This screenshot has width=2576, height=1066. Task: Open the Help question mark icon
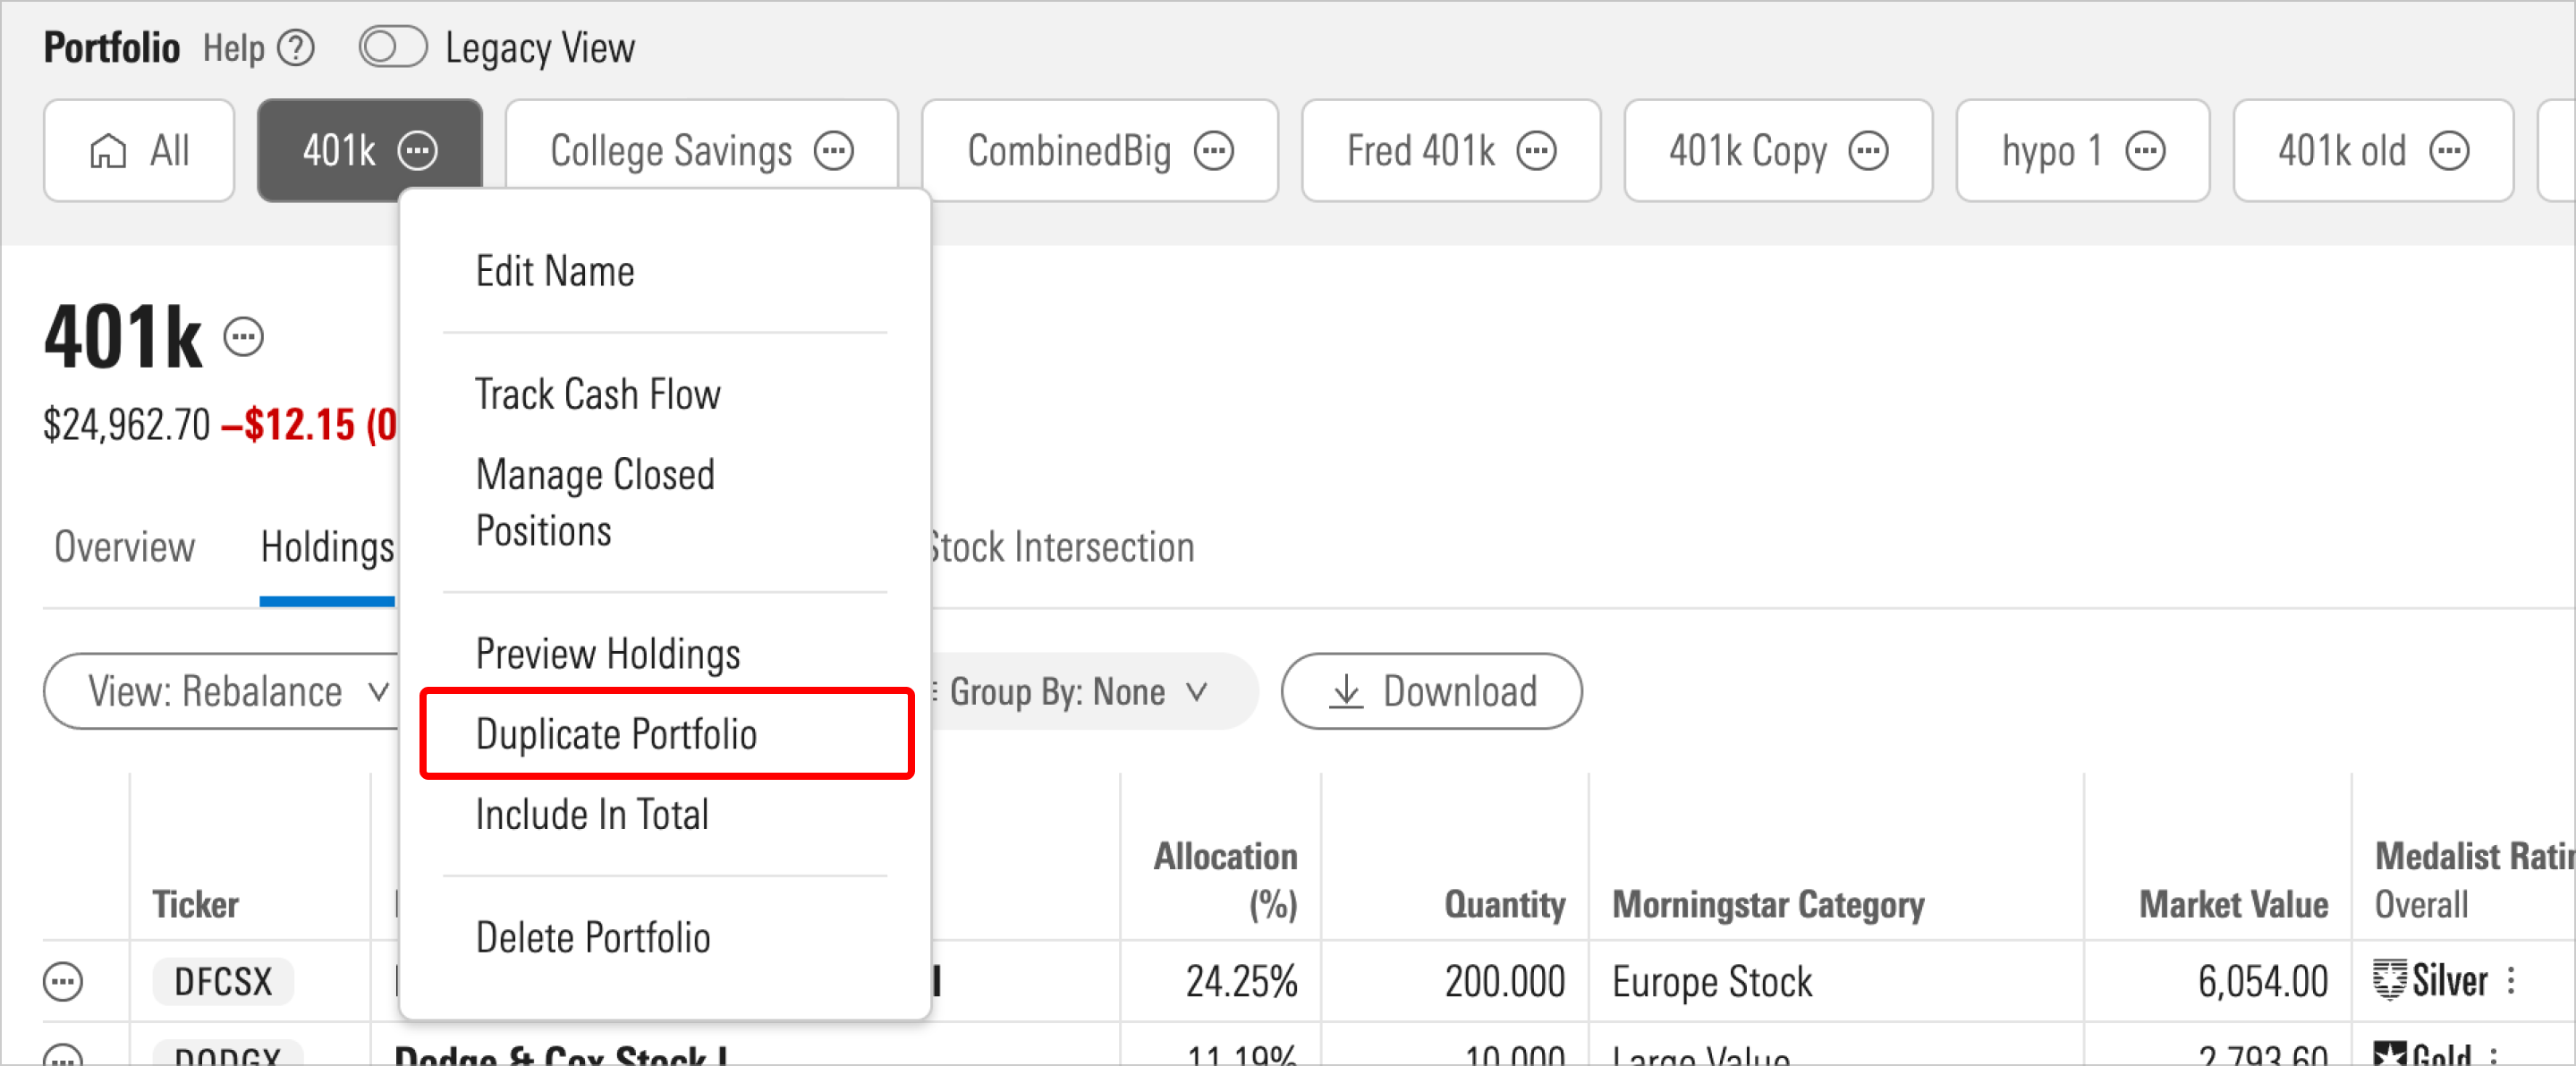pyautogui.click(x=296, y=47)
